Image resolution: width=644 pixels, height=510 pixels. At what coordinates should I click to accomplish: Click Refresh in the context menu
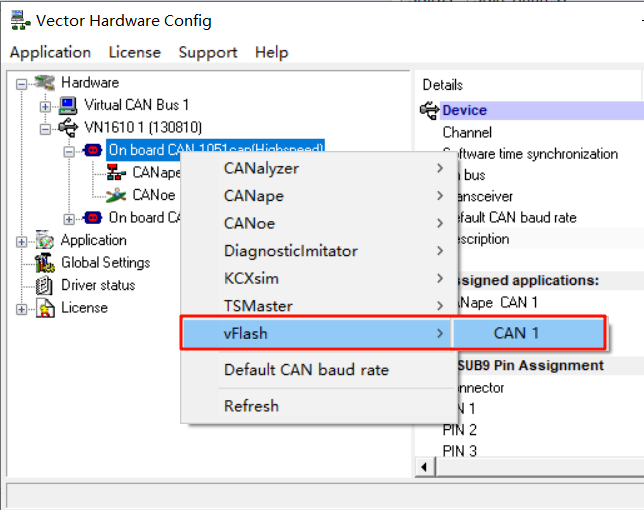pyautogui.click(x=320, y=406)
